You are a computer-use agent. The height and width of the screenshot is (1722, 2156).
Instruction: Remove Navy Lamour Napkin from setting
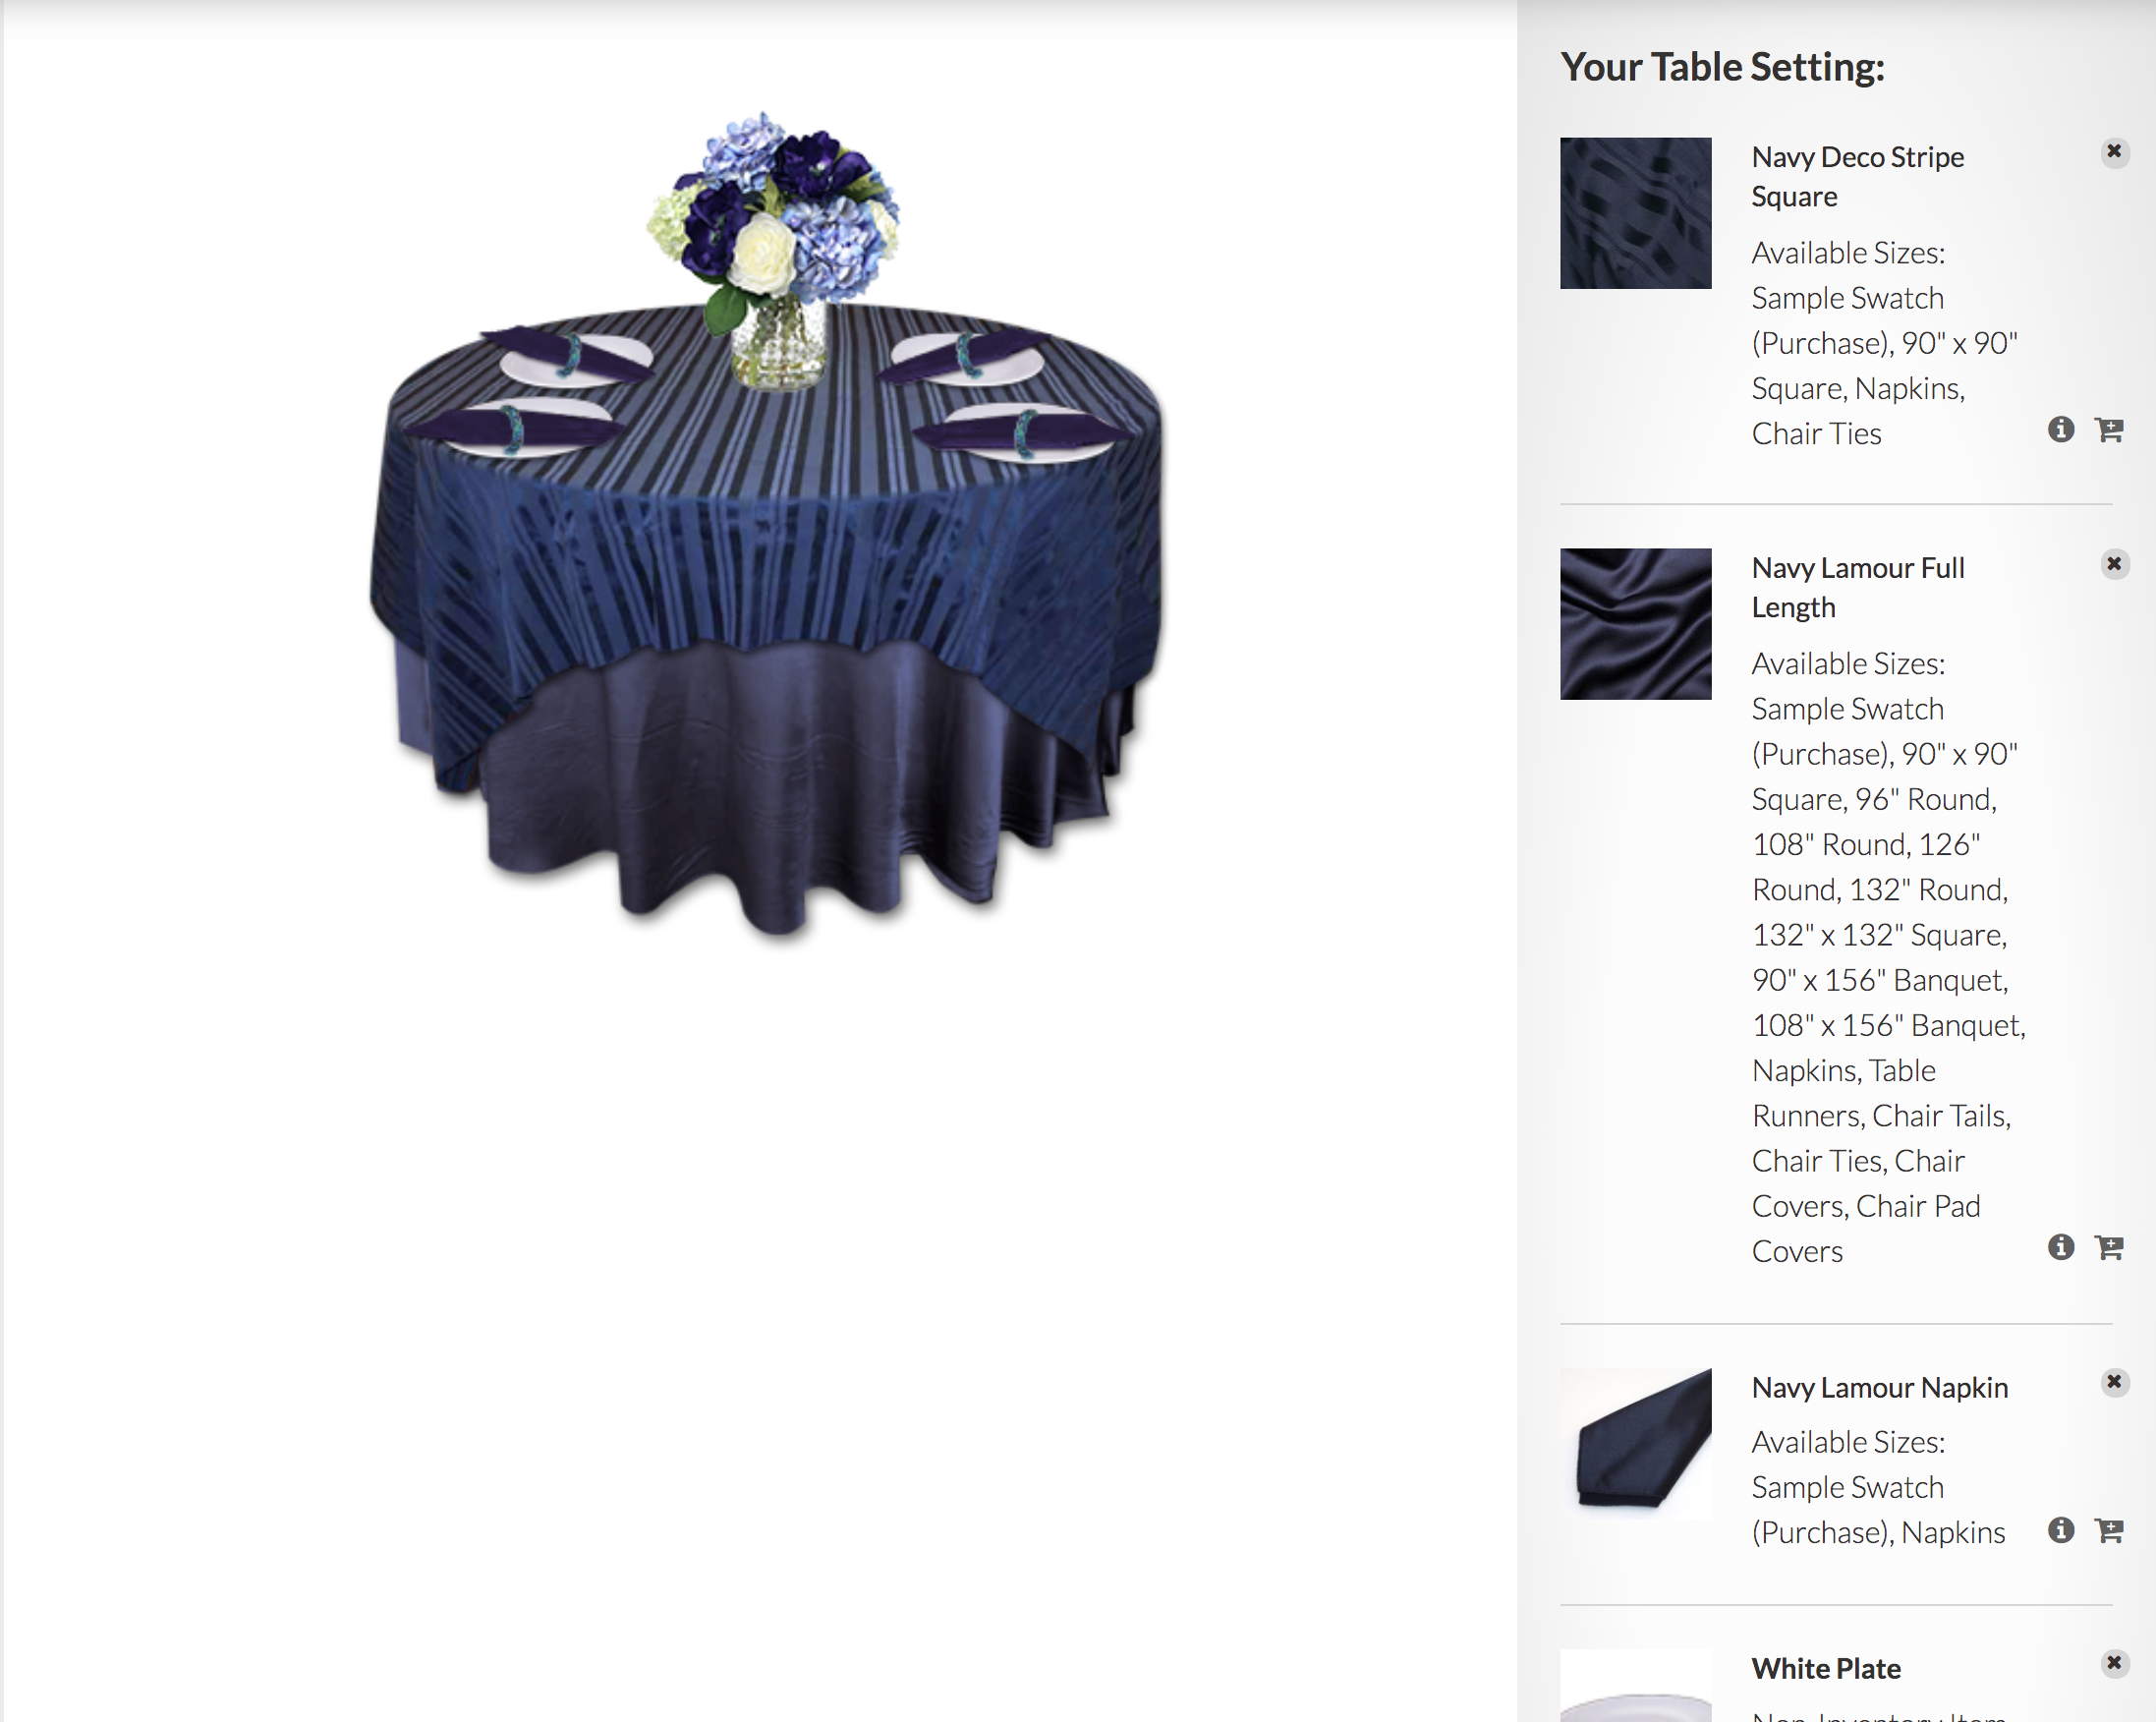point(2114,1382)
